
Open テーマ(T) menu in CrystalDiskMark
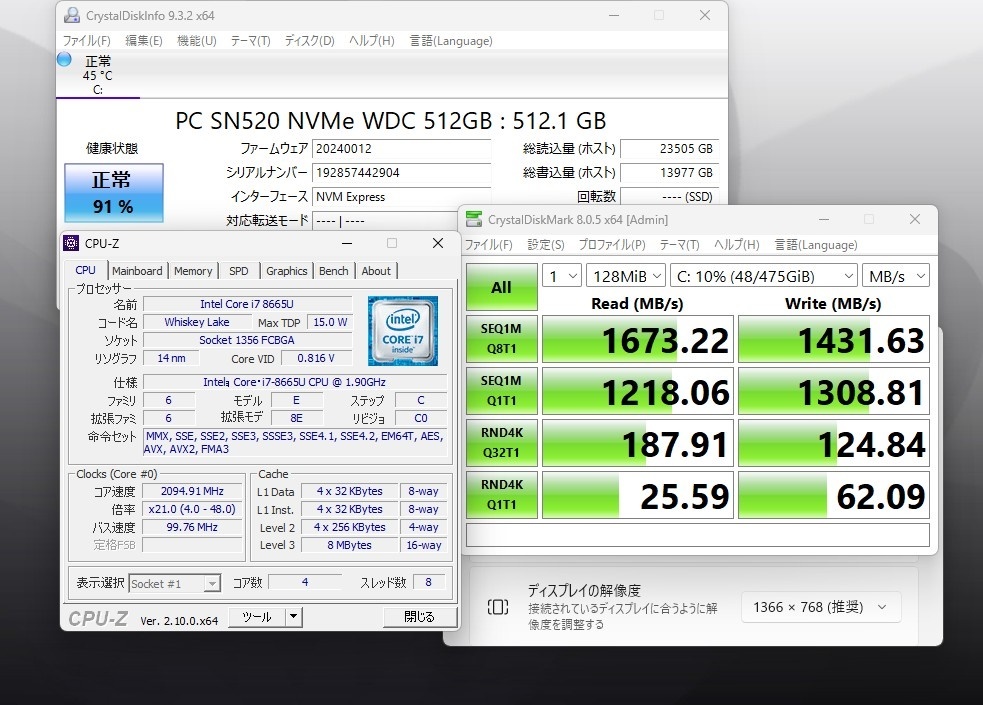[680, 245]
